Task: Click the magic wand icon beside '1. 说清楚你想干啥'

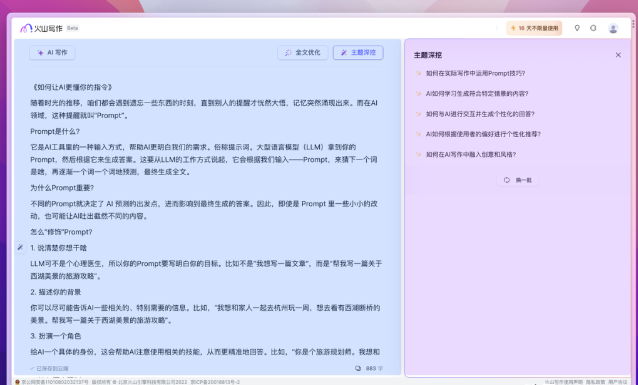Action: (x=20, y=247)
